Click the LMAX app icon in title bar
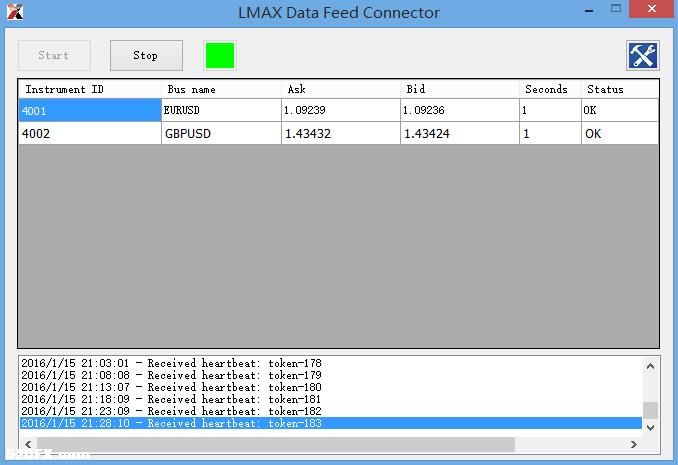This screenshot has width=678, height=465. pyautogui.click(x=15, y=12)
